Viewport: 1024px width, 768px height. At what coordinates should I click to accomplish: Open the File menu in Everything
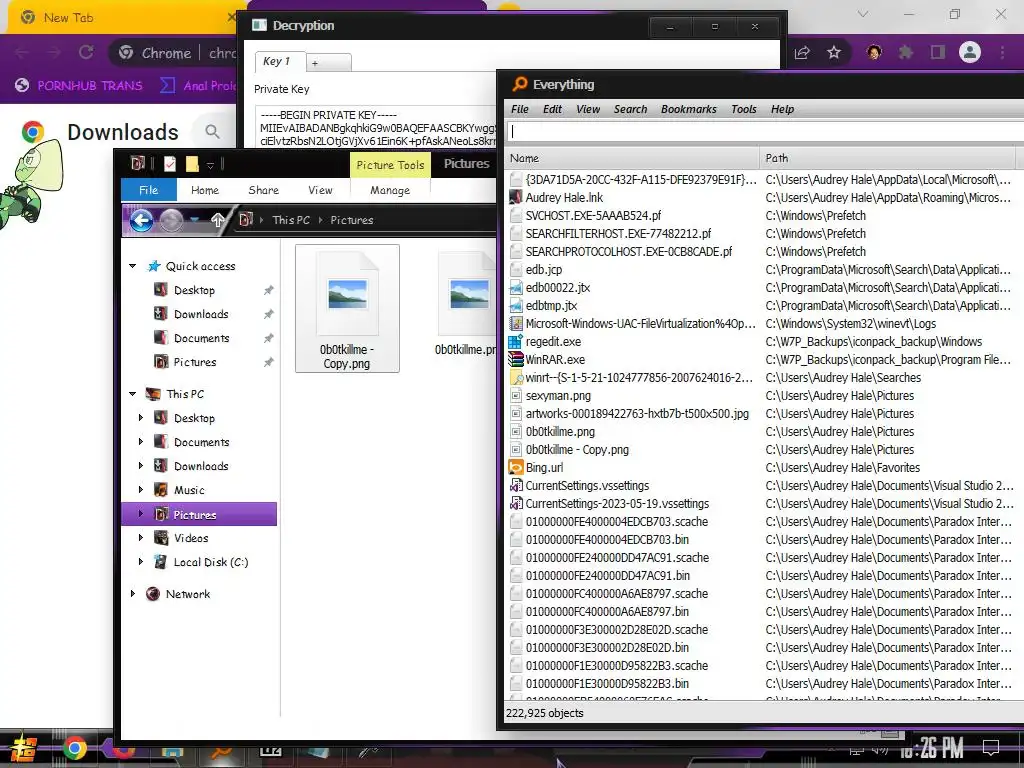(520, 109)
